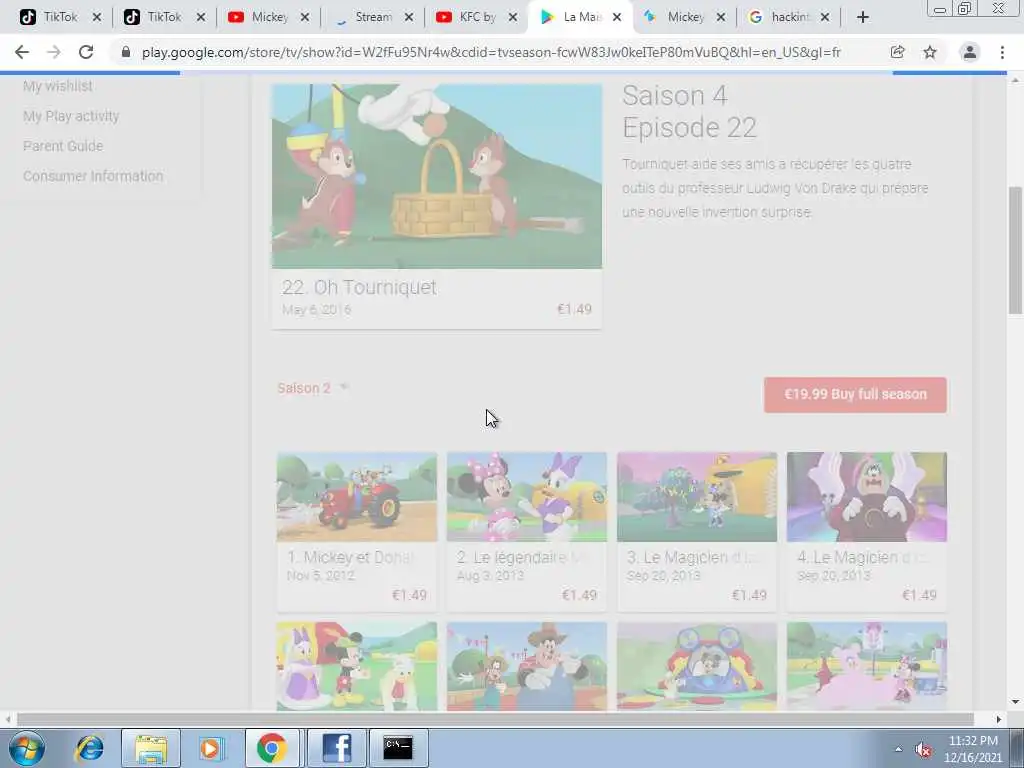Click the horizontal scrollbar right arrow

999,719
